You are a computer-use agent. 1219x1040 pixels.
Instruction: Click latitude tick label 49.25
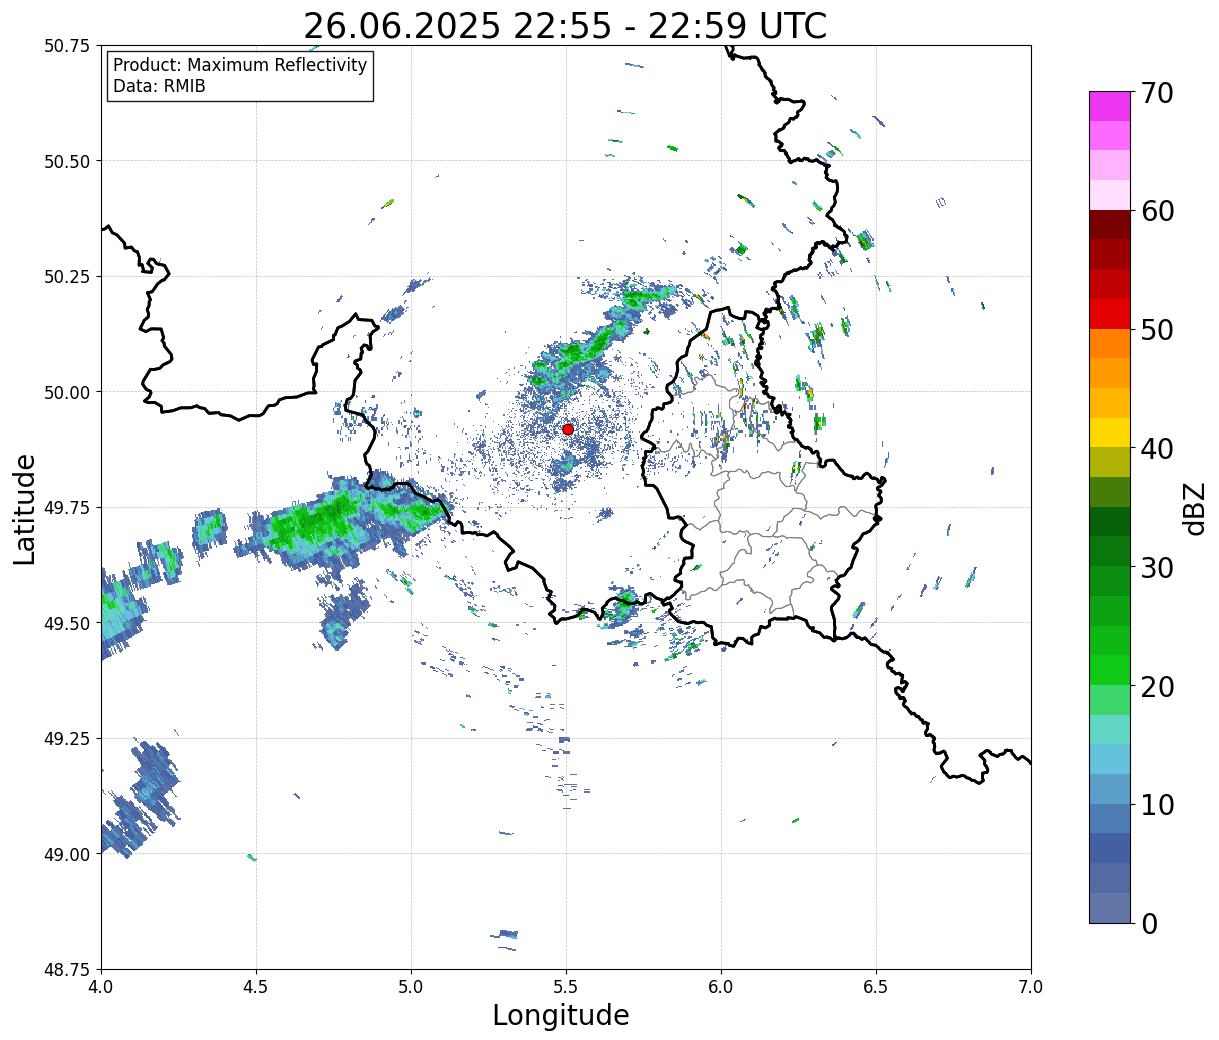(67, 739)
